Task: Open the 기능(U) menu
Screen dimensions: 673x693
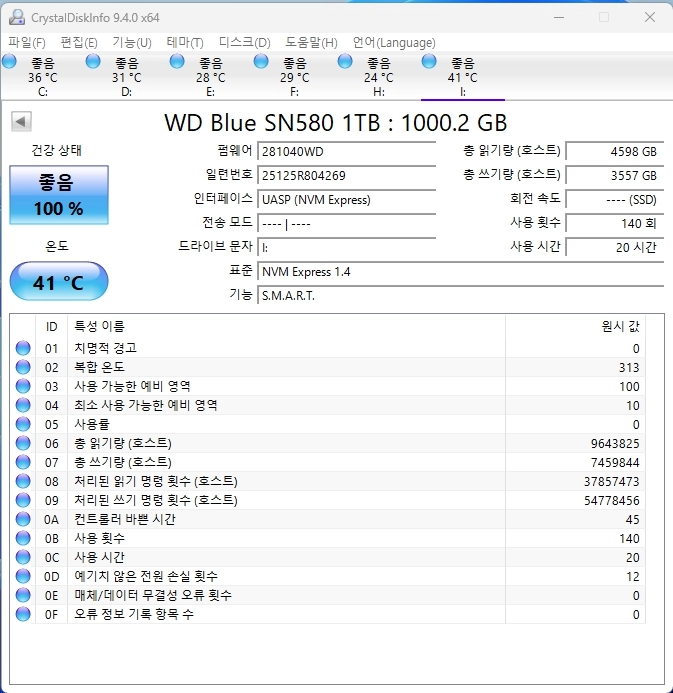Action: pyautogui.click(x=132, y=42)
